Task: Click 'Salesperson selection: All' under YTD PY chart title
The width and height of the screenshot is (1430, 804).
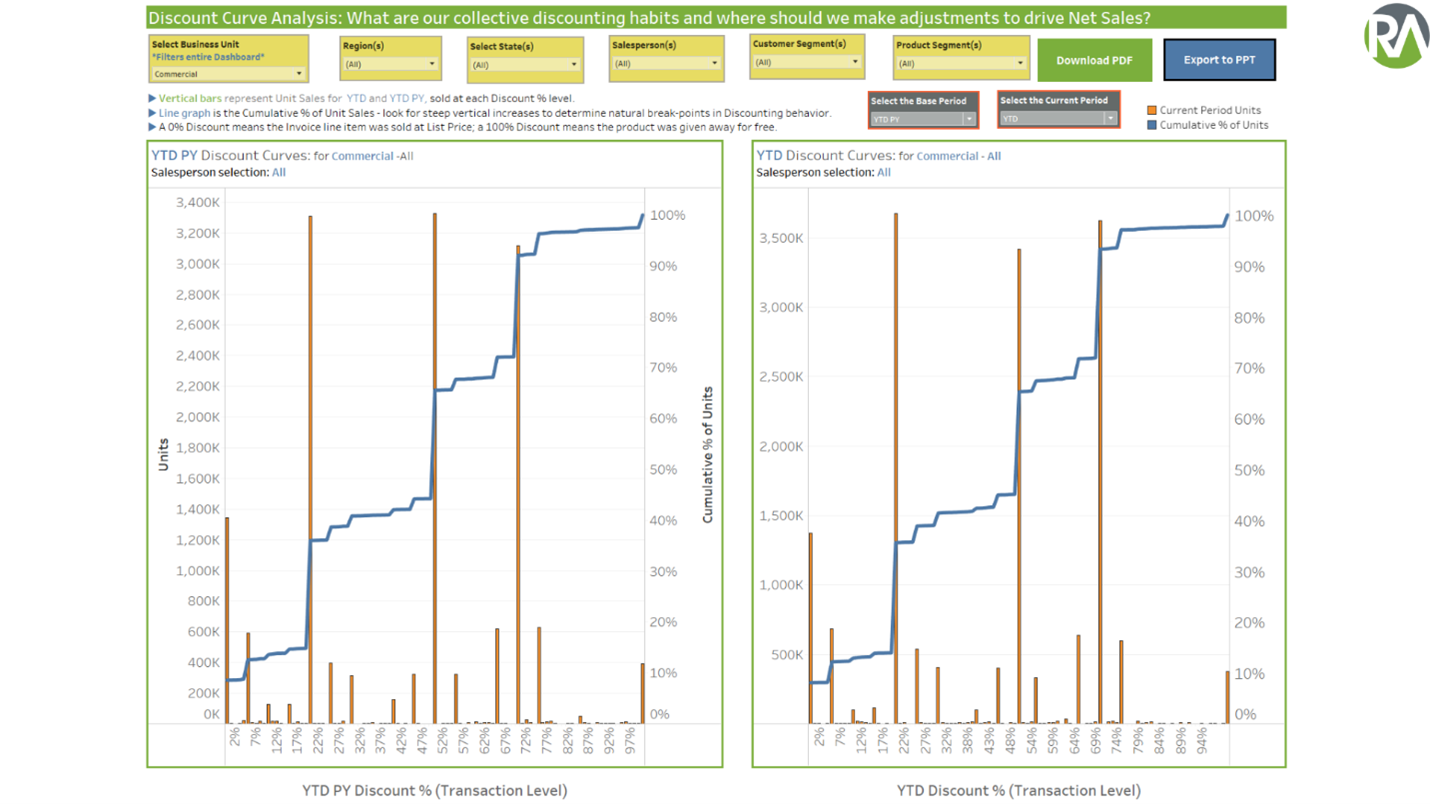Action: (x=218, y=172)
